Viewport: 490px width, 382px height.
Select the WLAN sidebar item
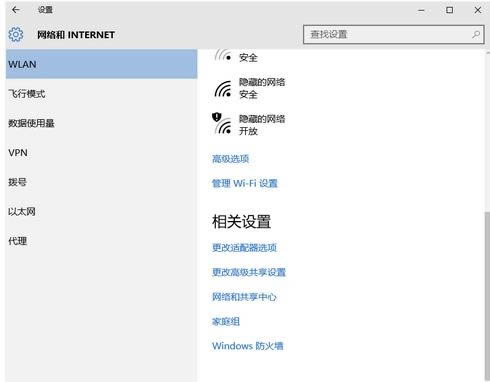click(101, 64)
